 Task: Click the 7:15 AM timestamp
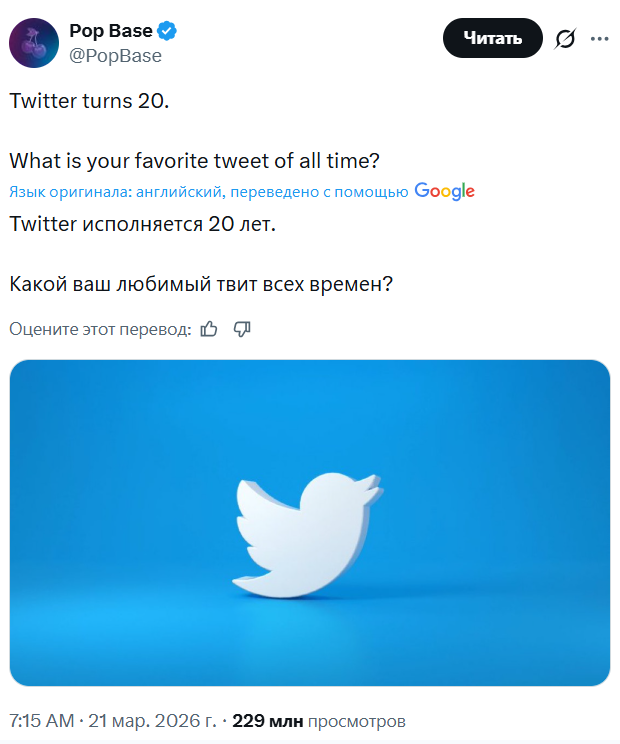pyautogui.click(x=41, y=720)
